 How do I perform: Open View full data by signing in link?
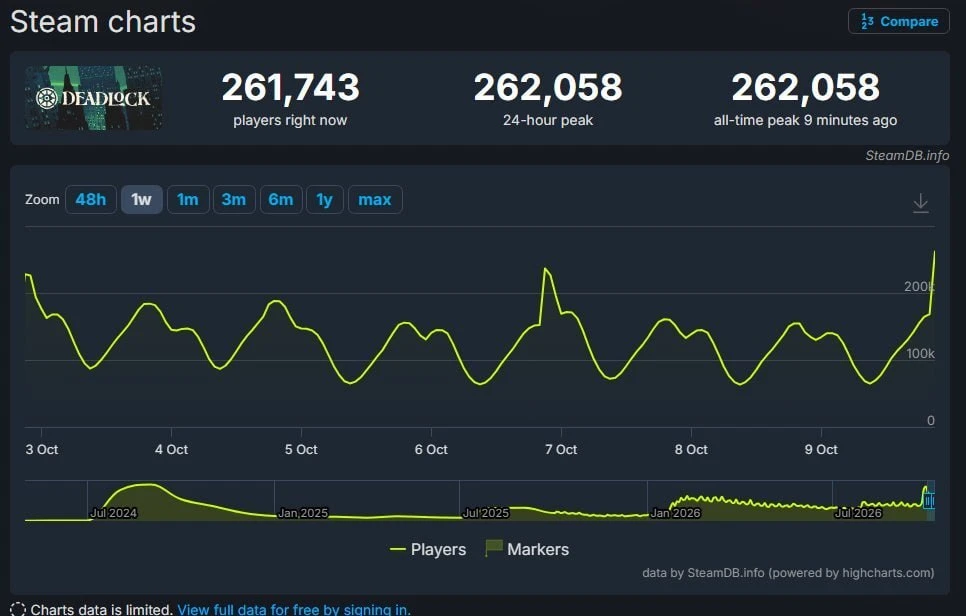pyautogui.click(x=294, y=609)
